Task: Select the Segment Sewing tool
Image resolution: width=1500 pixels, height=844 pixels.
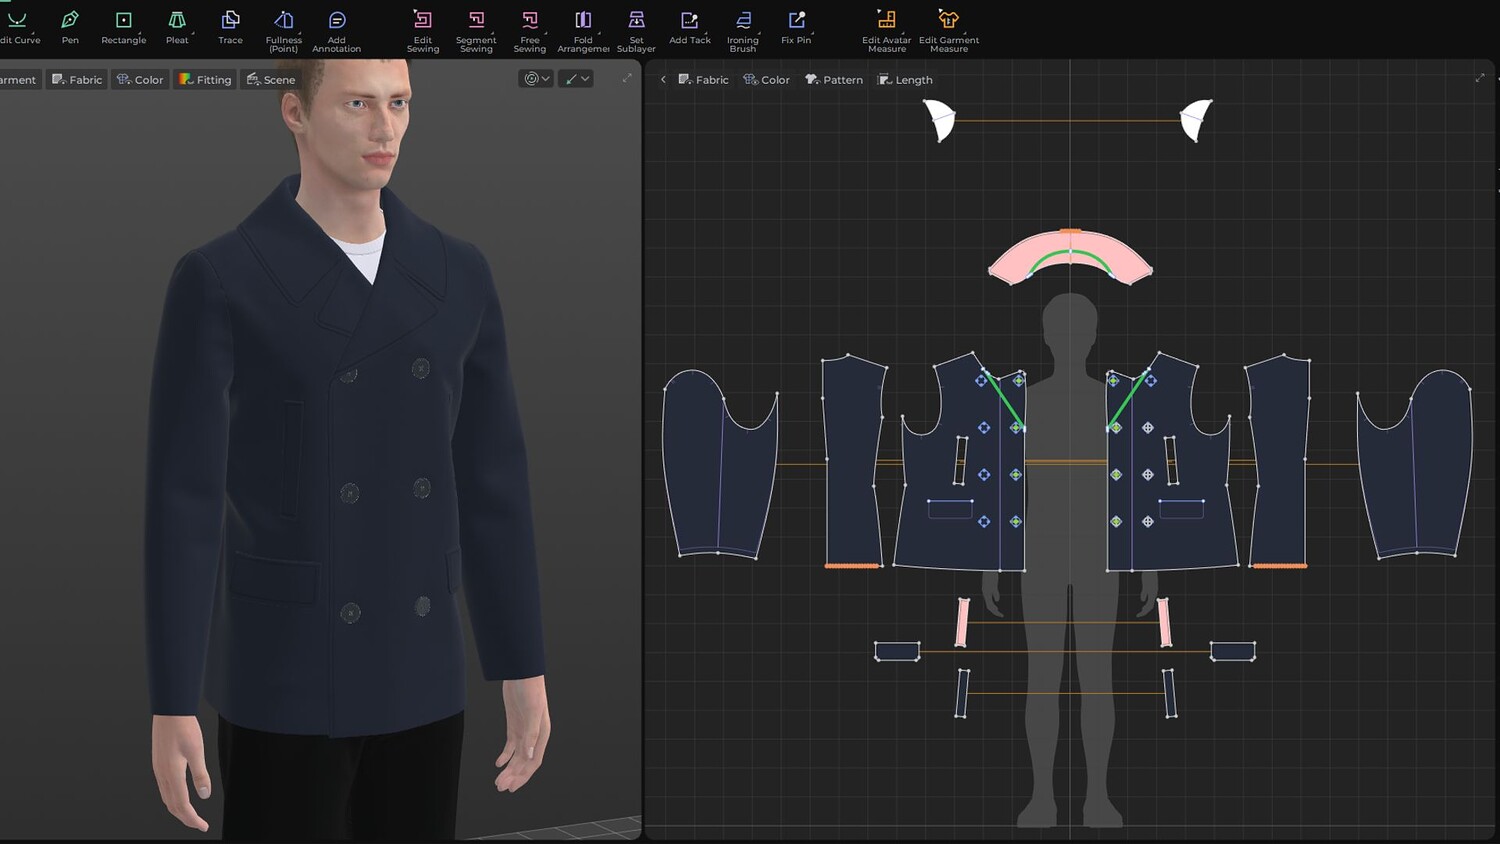Action: pos(476,31)
